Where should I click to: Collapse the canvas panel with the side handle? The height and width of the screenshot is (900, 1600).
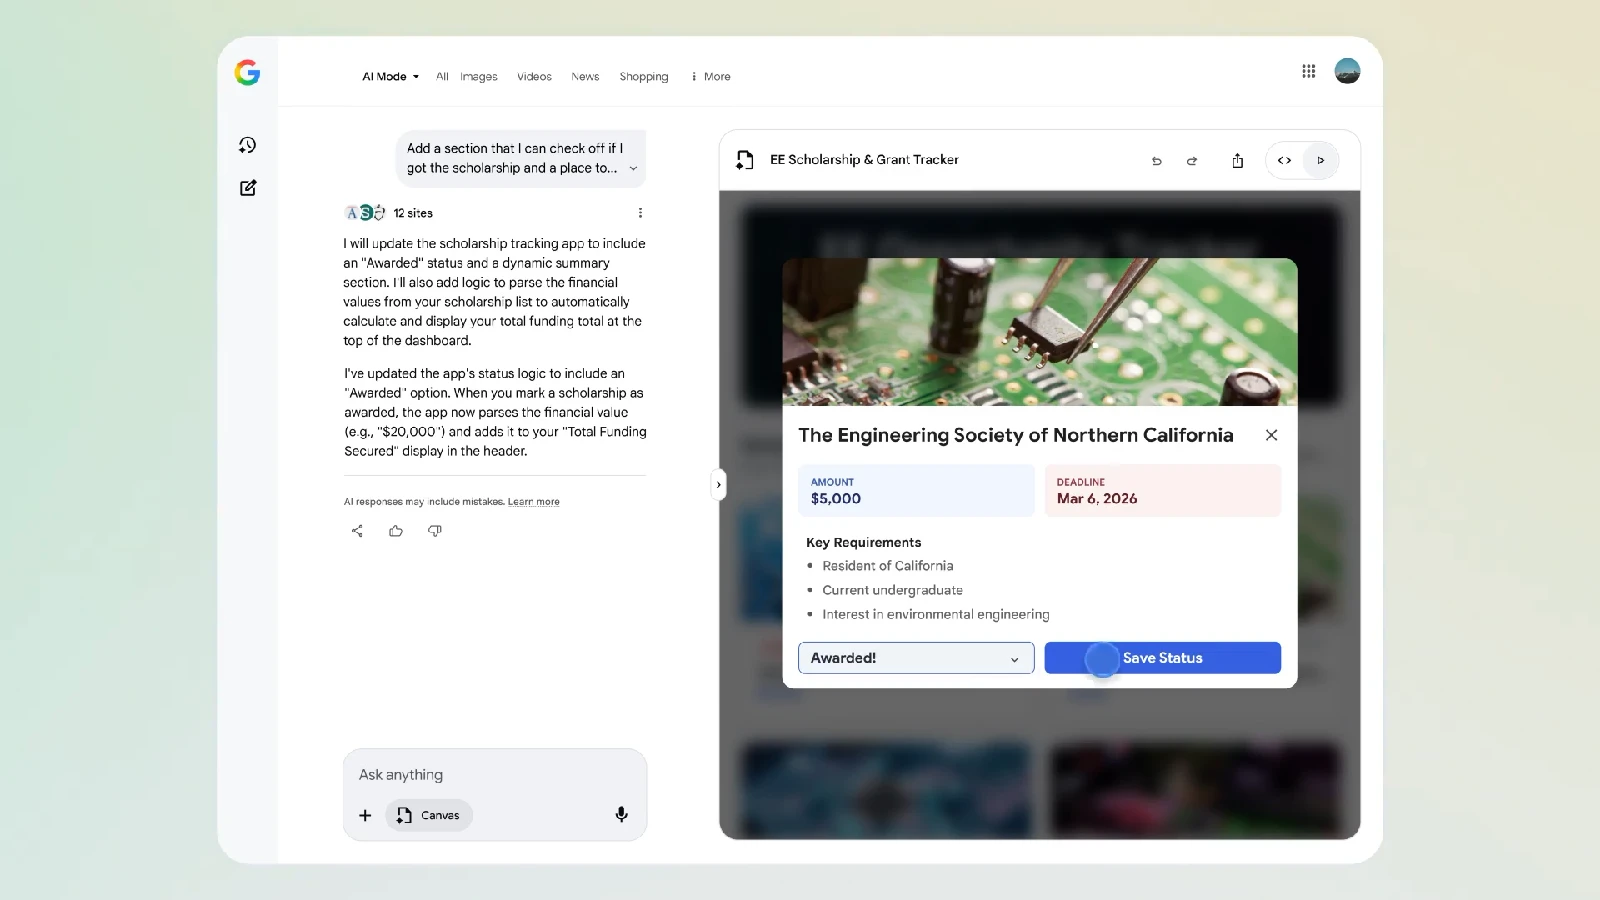pyautogui.click(x=718, y=484)
